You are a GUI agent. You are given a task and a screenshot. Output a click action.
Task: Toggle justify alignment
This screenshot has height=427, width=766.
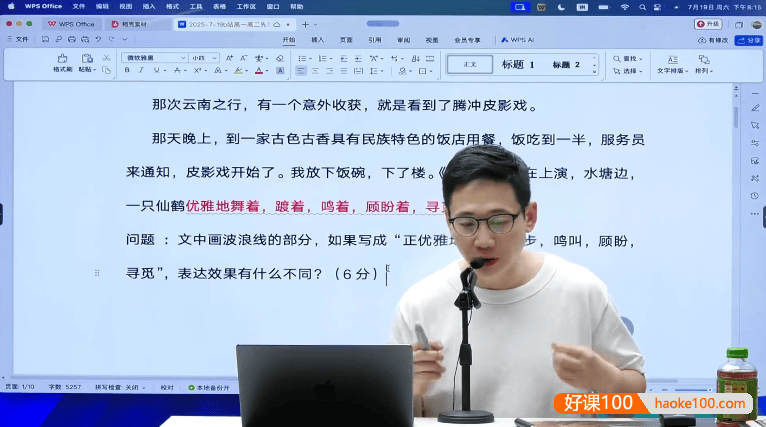(344, 71)
